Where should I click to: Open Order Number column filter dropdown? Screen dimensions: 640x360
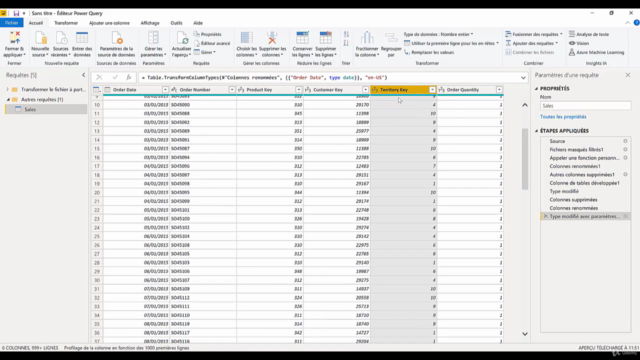tap(232, 90)
